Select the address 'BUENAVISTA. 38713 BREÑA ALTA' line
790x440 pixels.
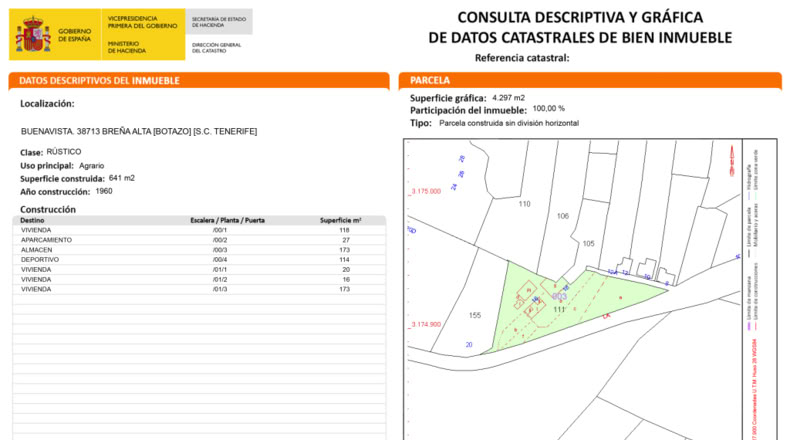[x=139, y=132]
